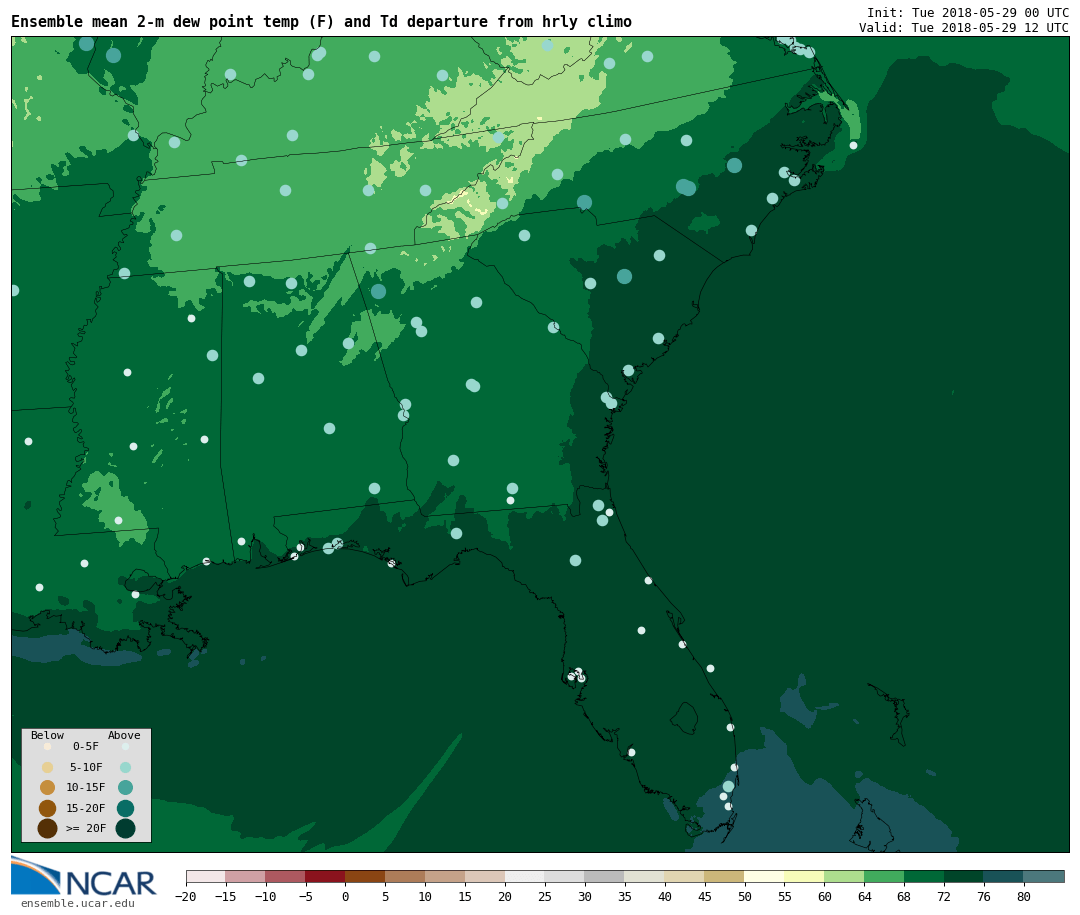The image size is (1080, 915).
Task: Click the NCAR logo
Action: click(x=84, y=877)
